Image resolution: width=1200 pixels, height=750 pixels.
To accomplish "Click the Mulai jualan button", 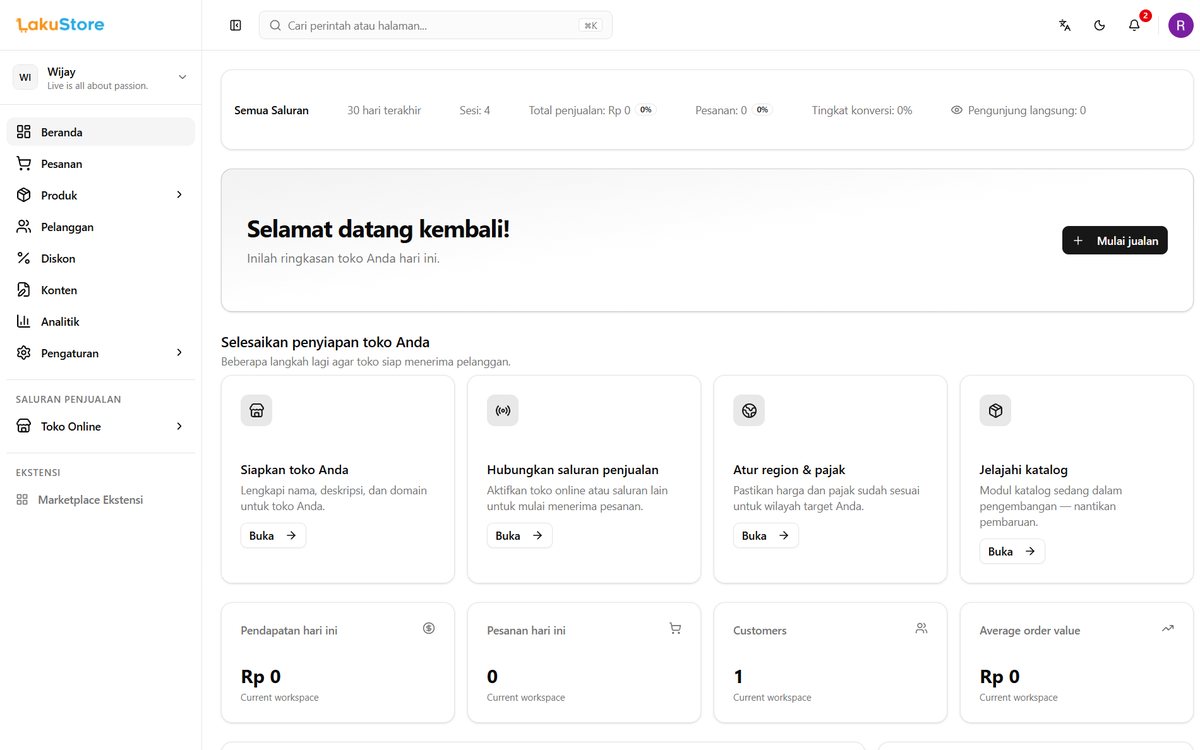I will (x=1115, y=240).
